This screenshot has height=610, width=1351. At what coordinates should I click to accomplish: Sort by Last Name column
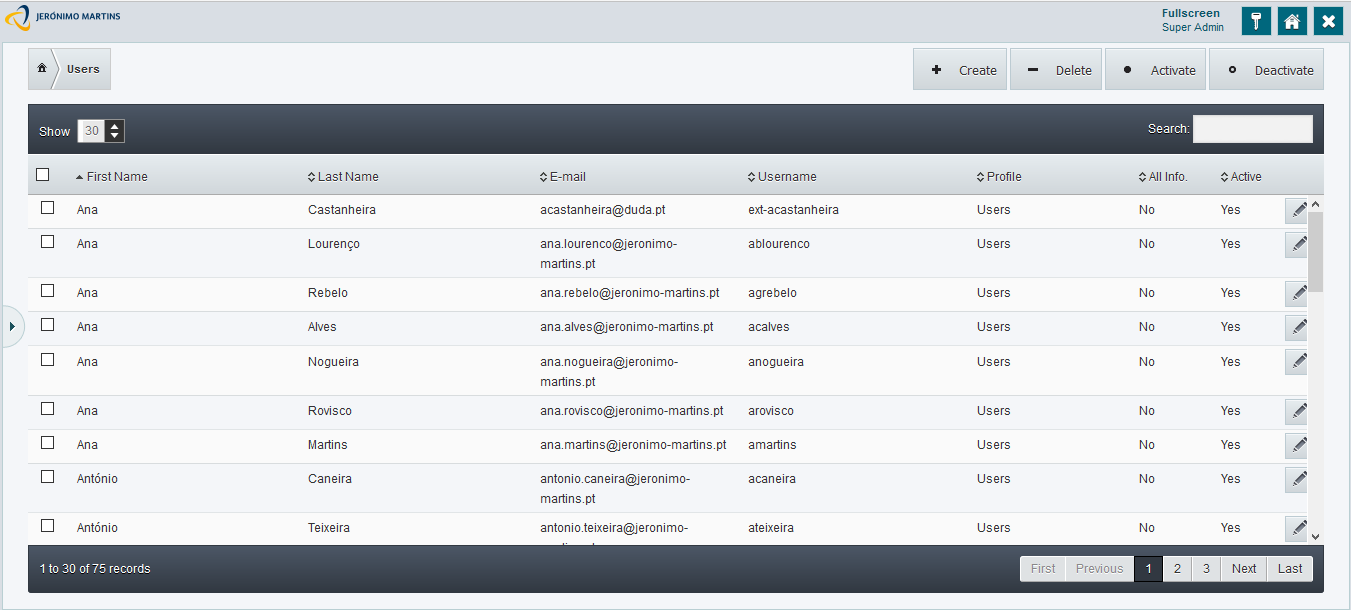point(343,177)
